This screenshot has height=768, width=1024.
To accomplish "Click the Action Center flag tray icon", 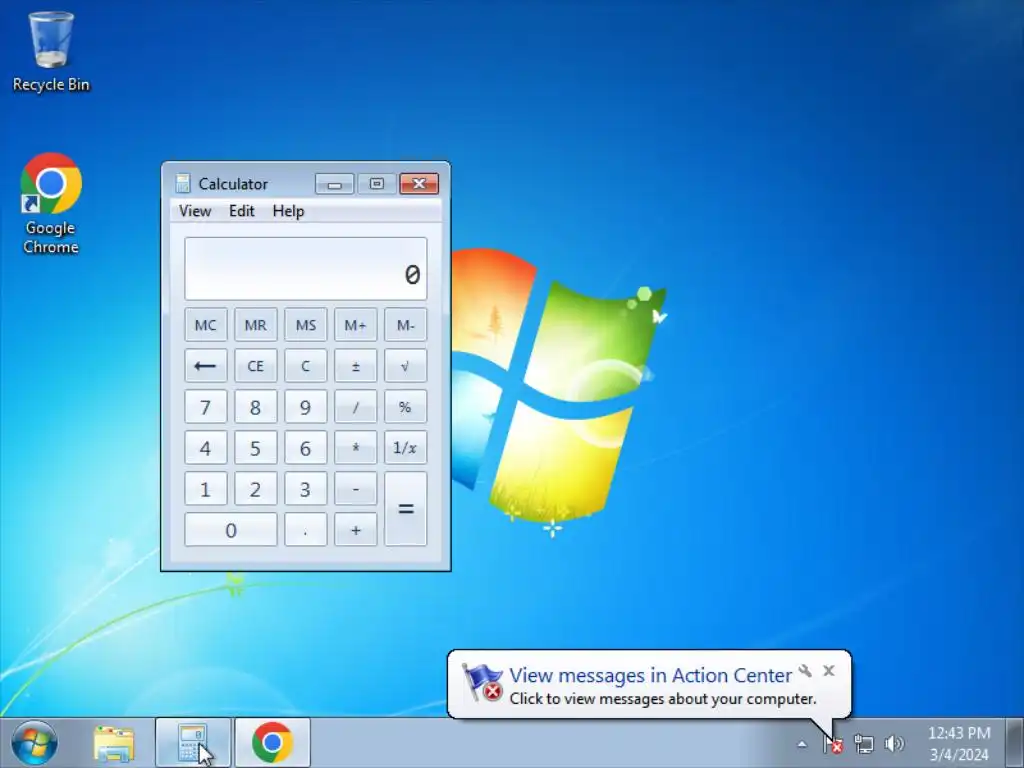I will 833,744.
